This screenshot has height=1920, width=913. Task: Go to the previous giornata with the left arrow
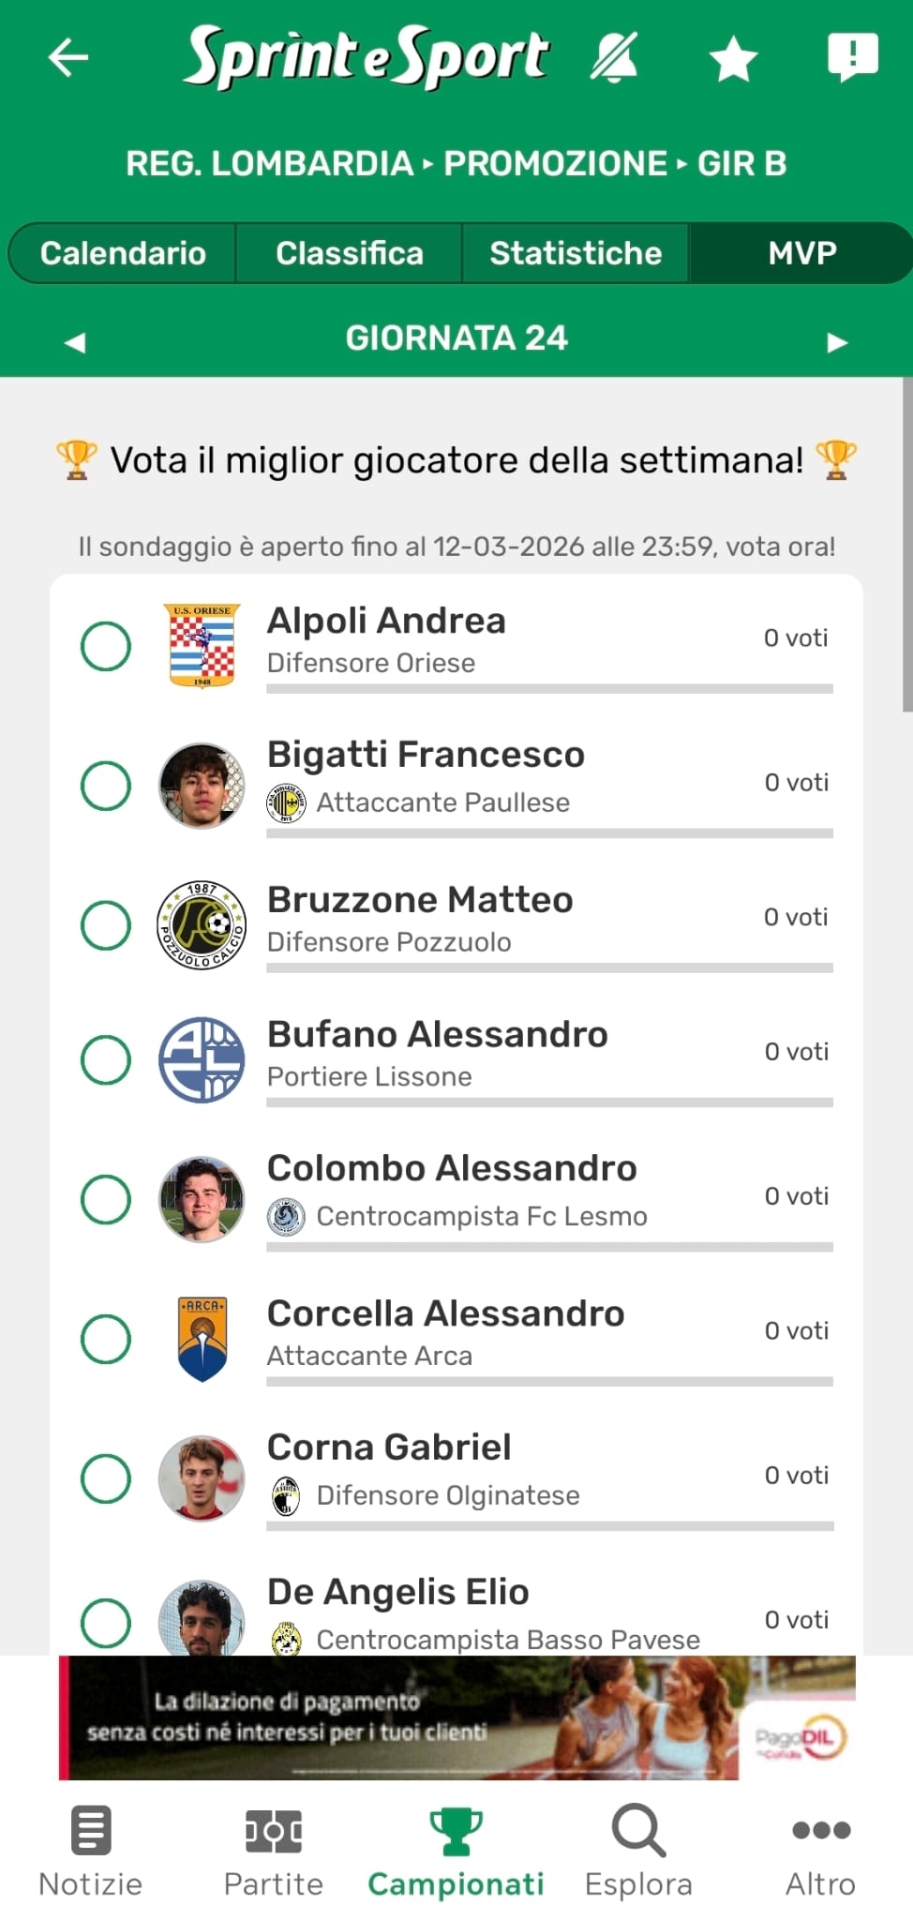[75, 343]
